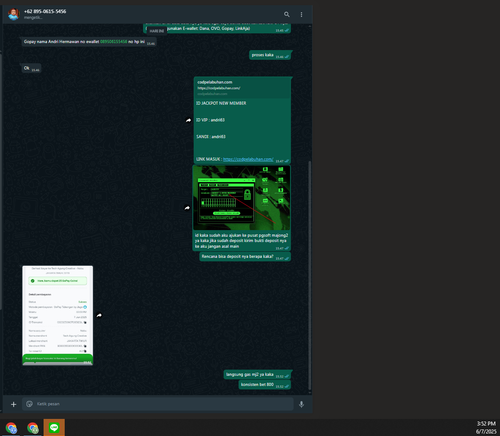Select the 'Ok' message bubble
The image size is (500, 436).
click(31, 68)
